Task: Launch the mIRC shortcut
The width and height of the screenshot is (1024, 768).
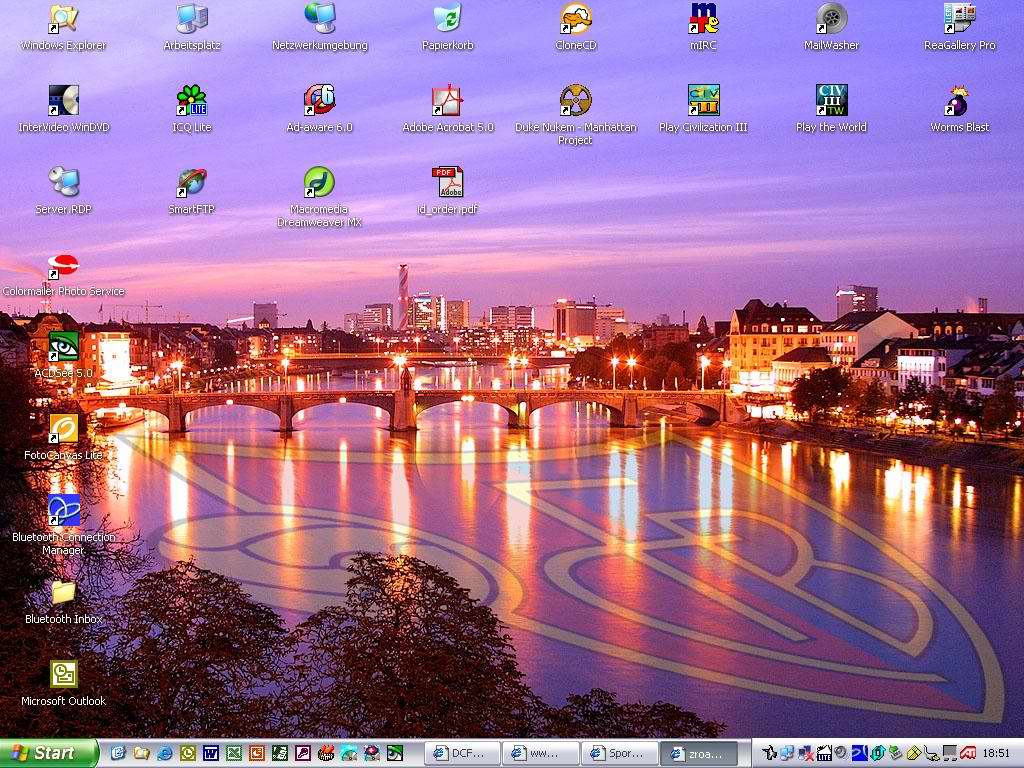Action: [x=703, y=28]
